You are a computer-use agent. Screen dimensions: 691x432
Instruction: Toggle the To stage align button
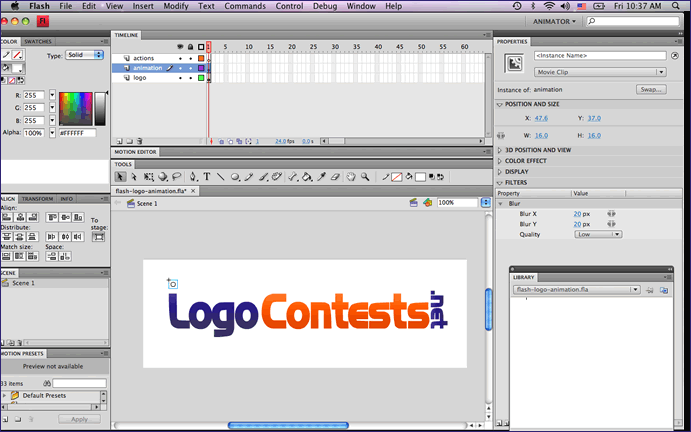(x=98, y=237)
